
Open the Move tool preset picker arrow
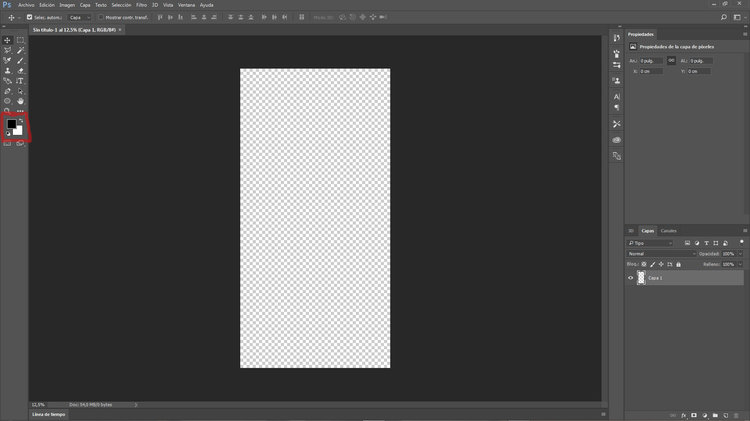(19, 18)
